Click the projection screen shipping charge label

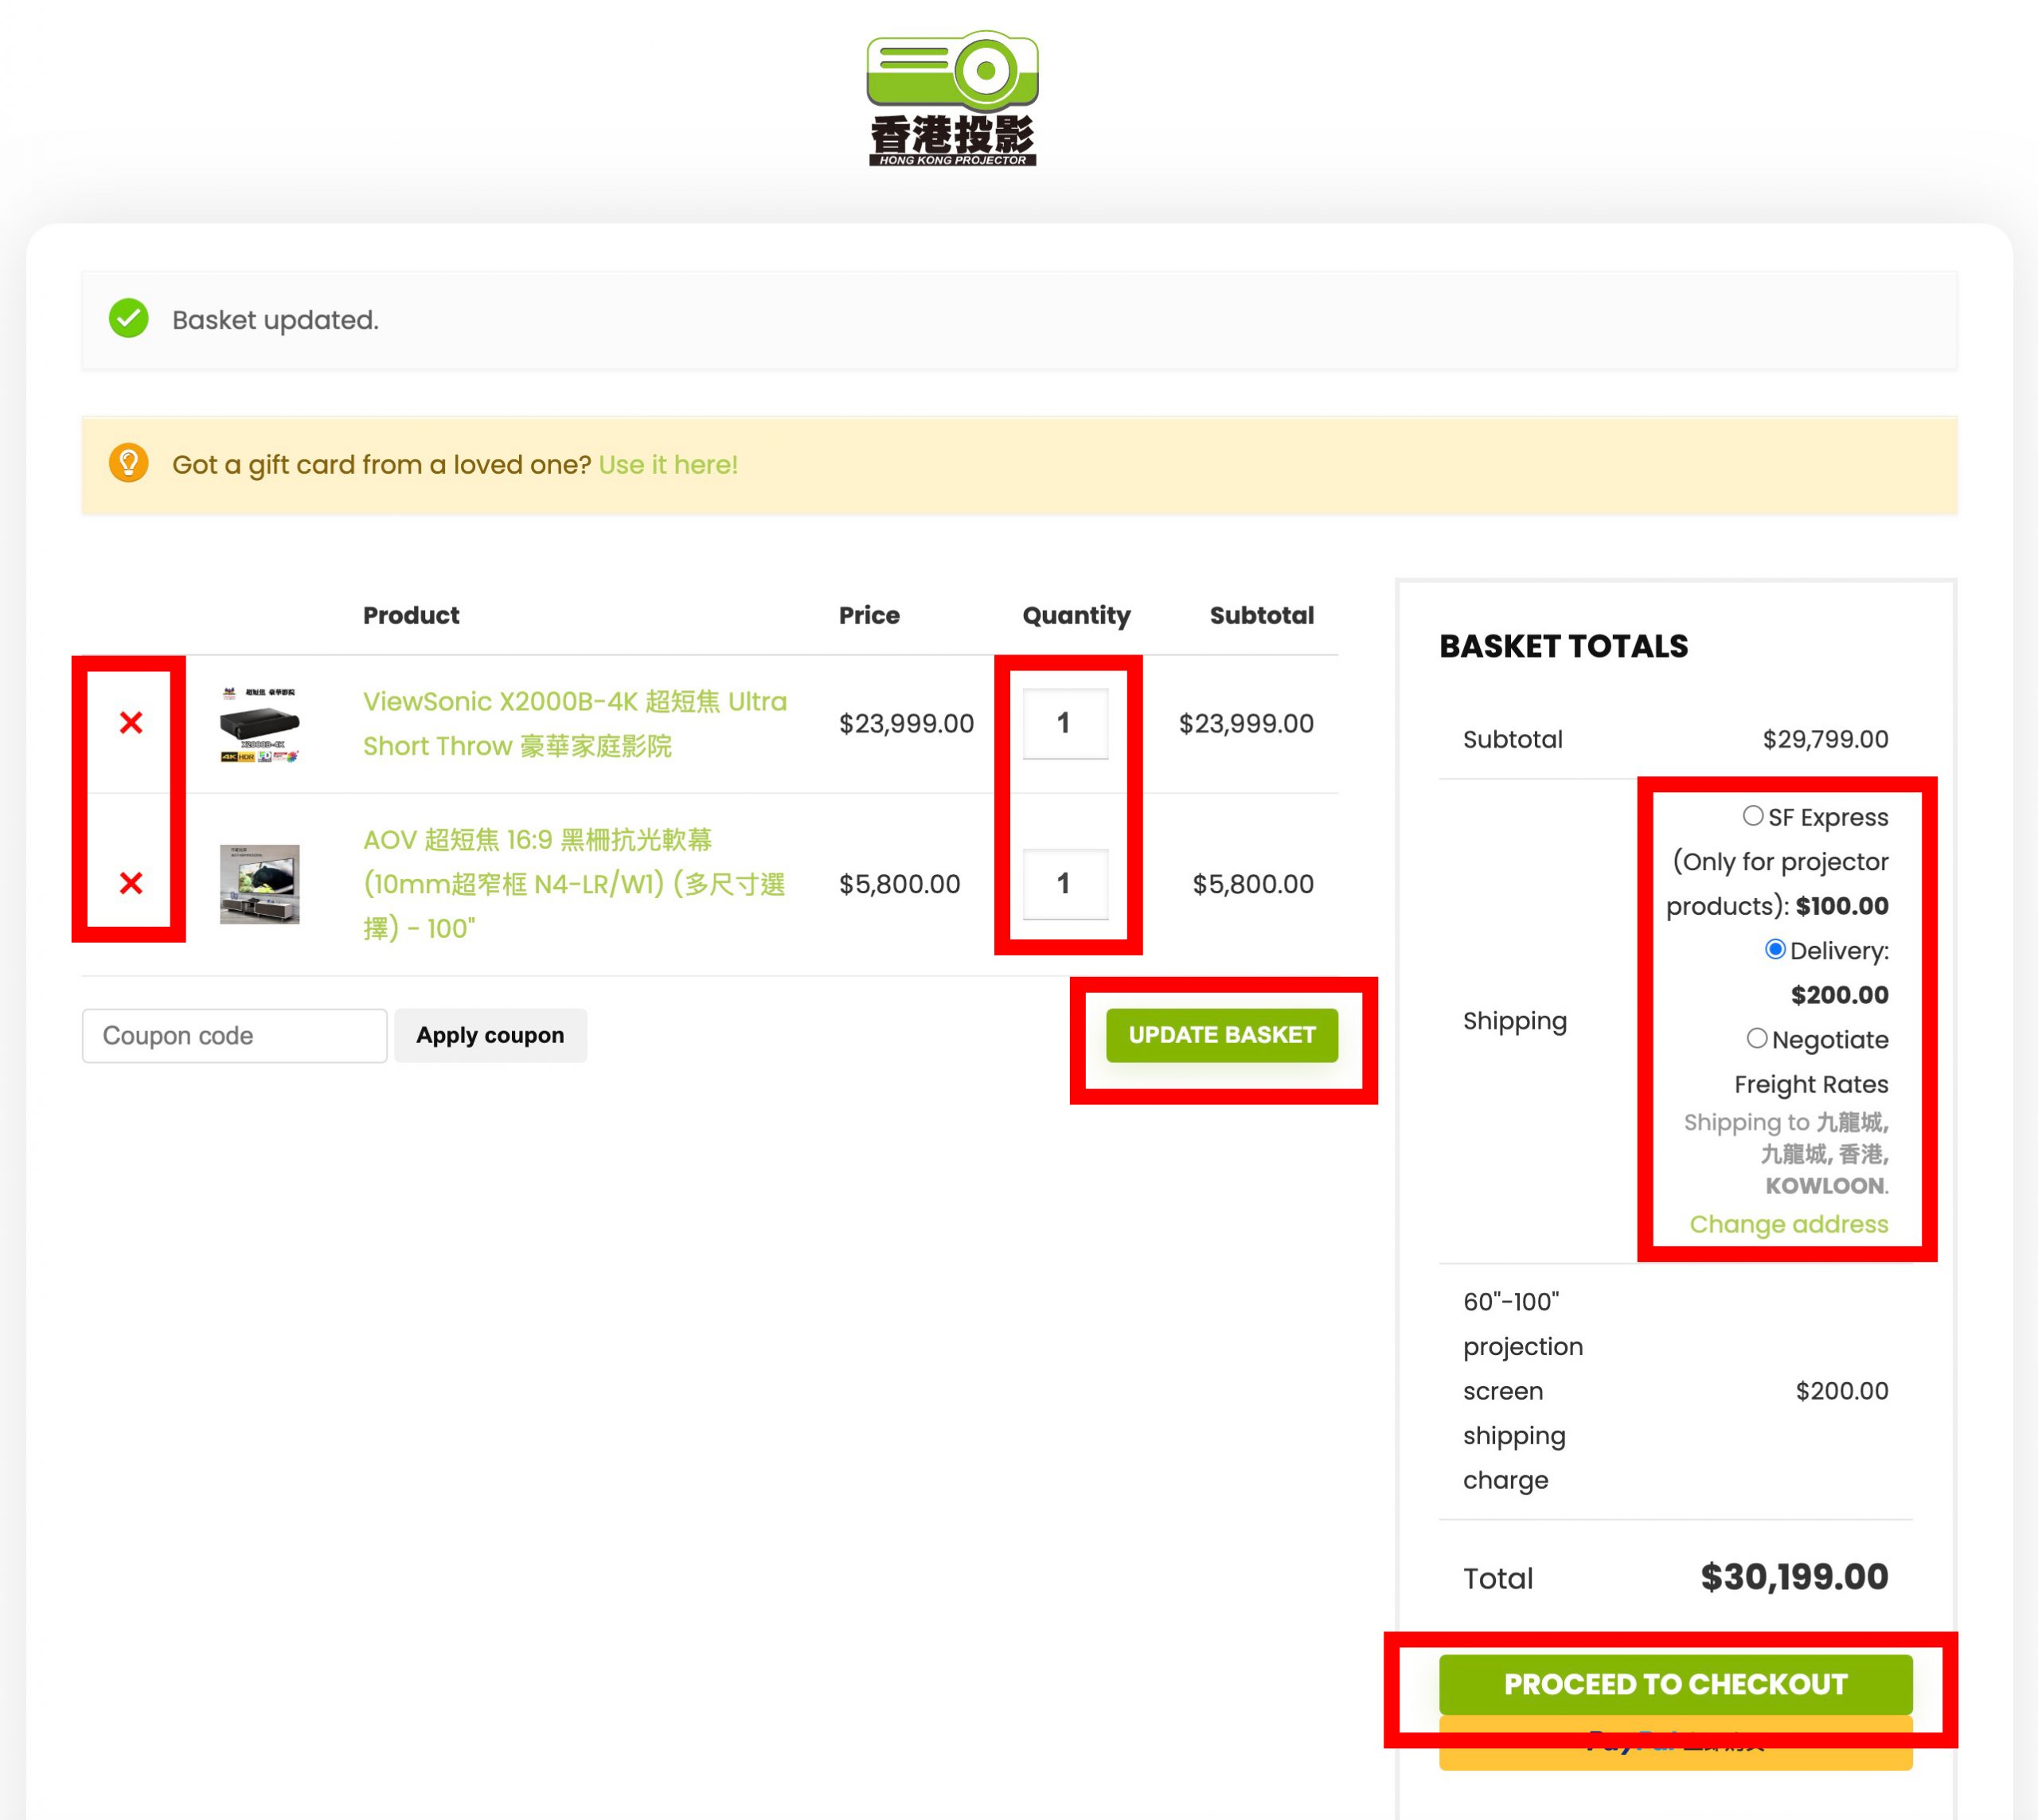coord(1523,1391)
